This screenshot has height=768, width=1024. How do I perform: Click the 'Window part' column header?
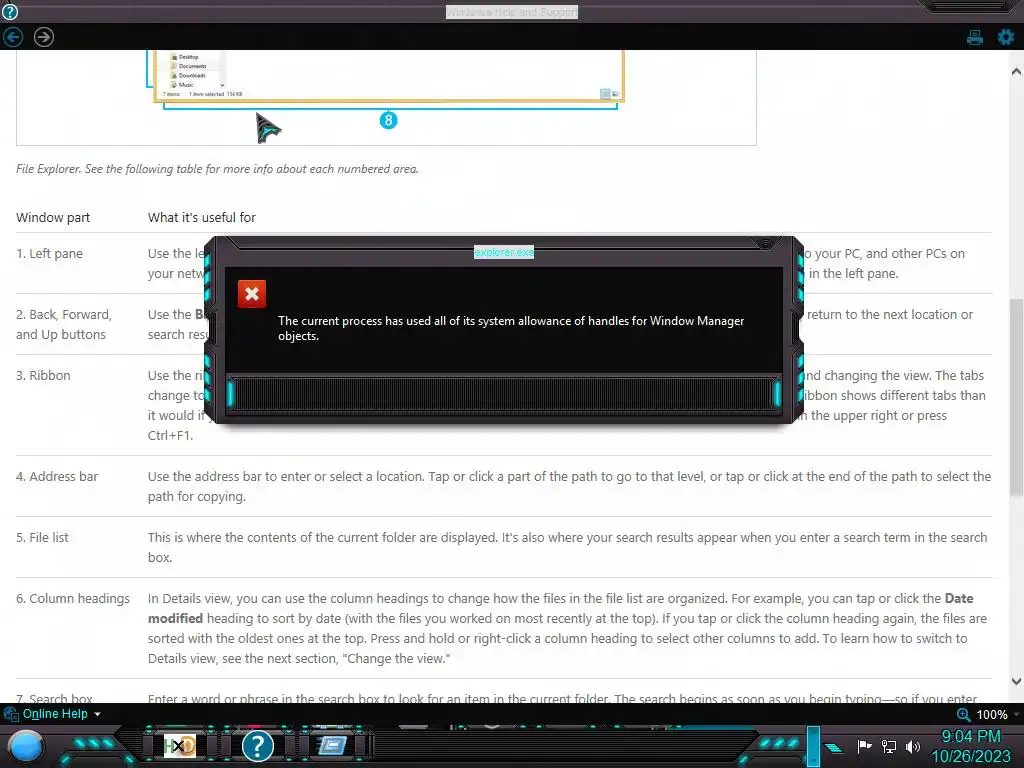point(53,217)
